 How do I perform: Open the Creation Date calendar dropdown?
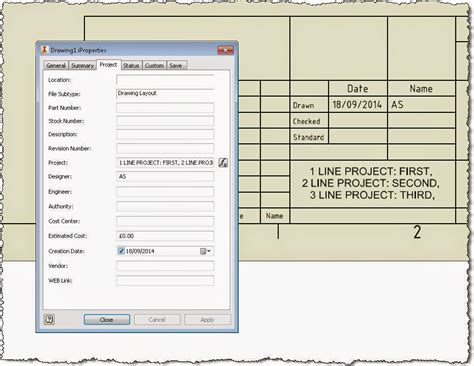click(205, 251)
